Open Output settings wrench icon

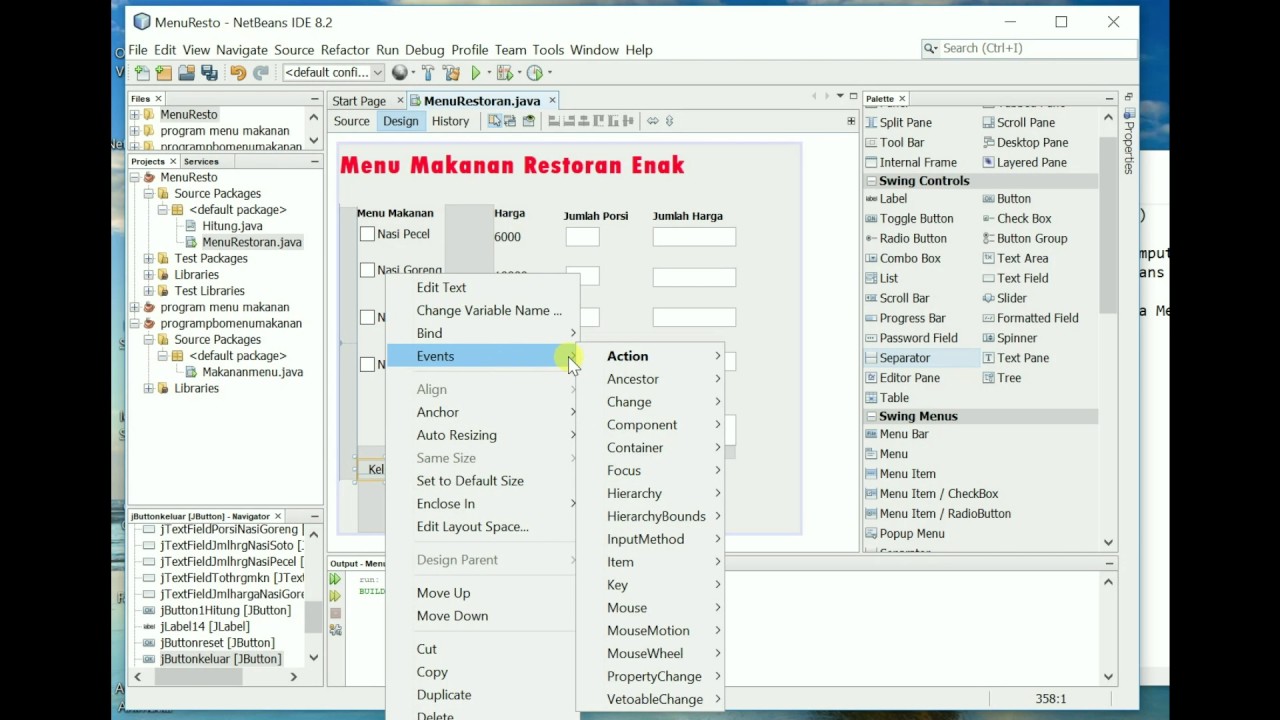[335, 630]
